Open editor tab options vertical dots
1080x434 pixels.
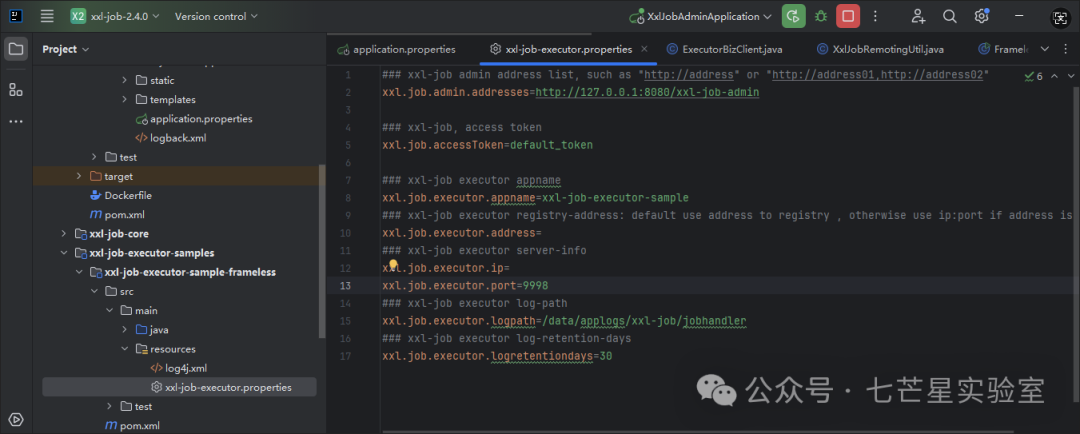(1065, 49)
